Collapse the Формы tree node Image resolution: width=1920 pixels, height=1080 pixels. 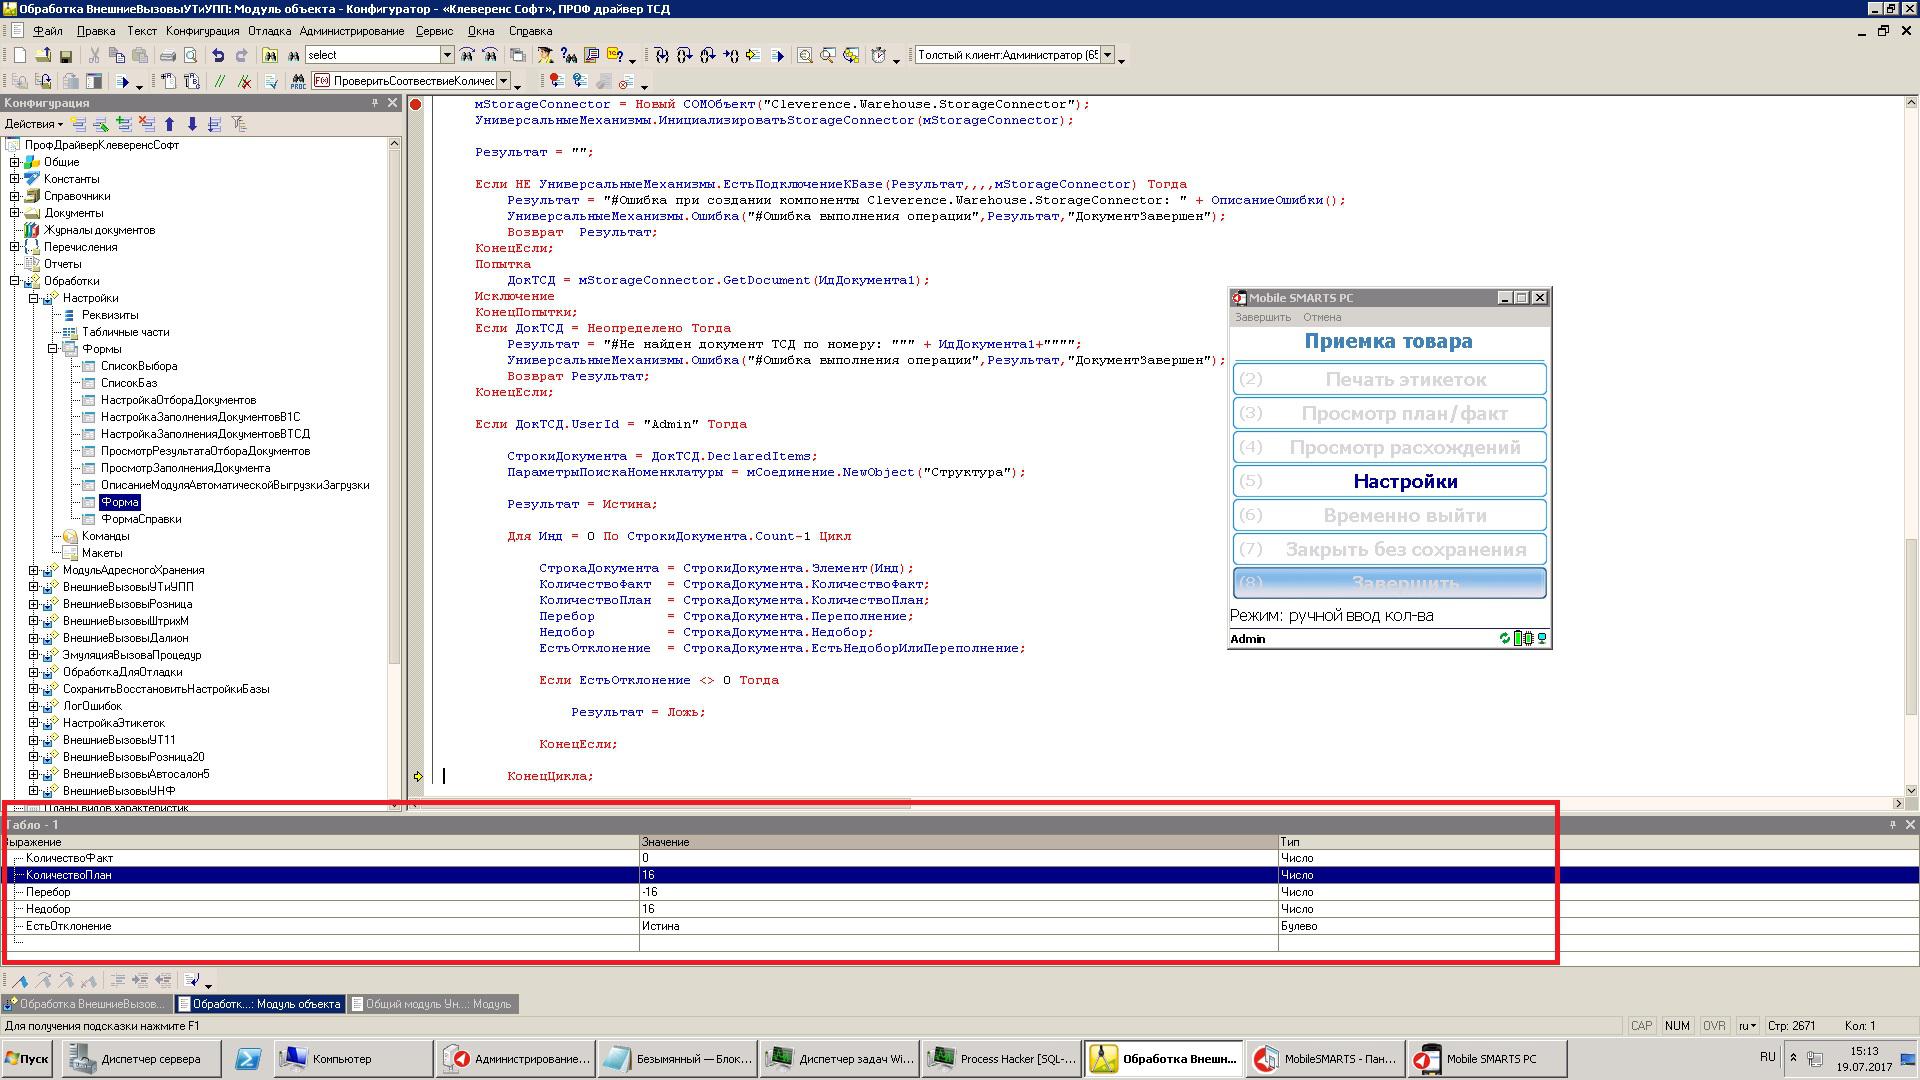(x=53, y=349)
